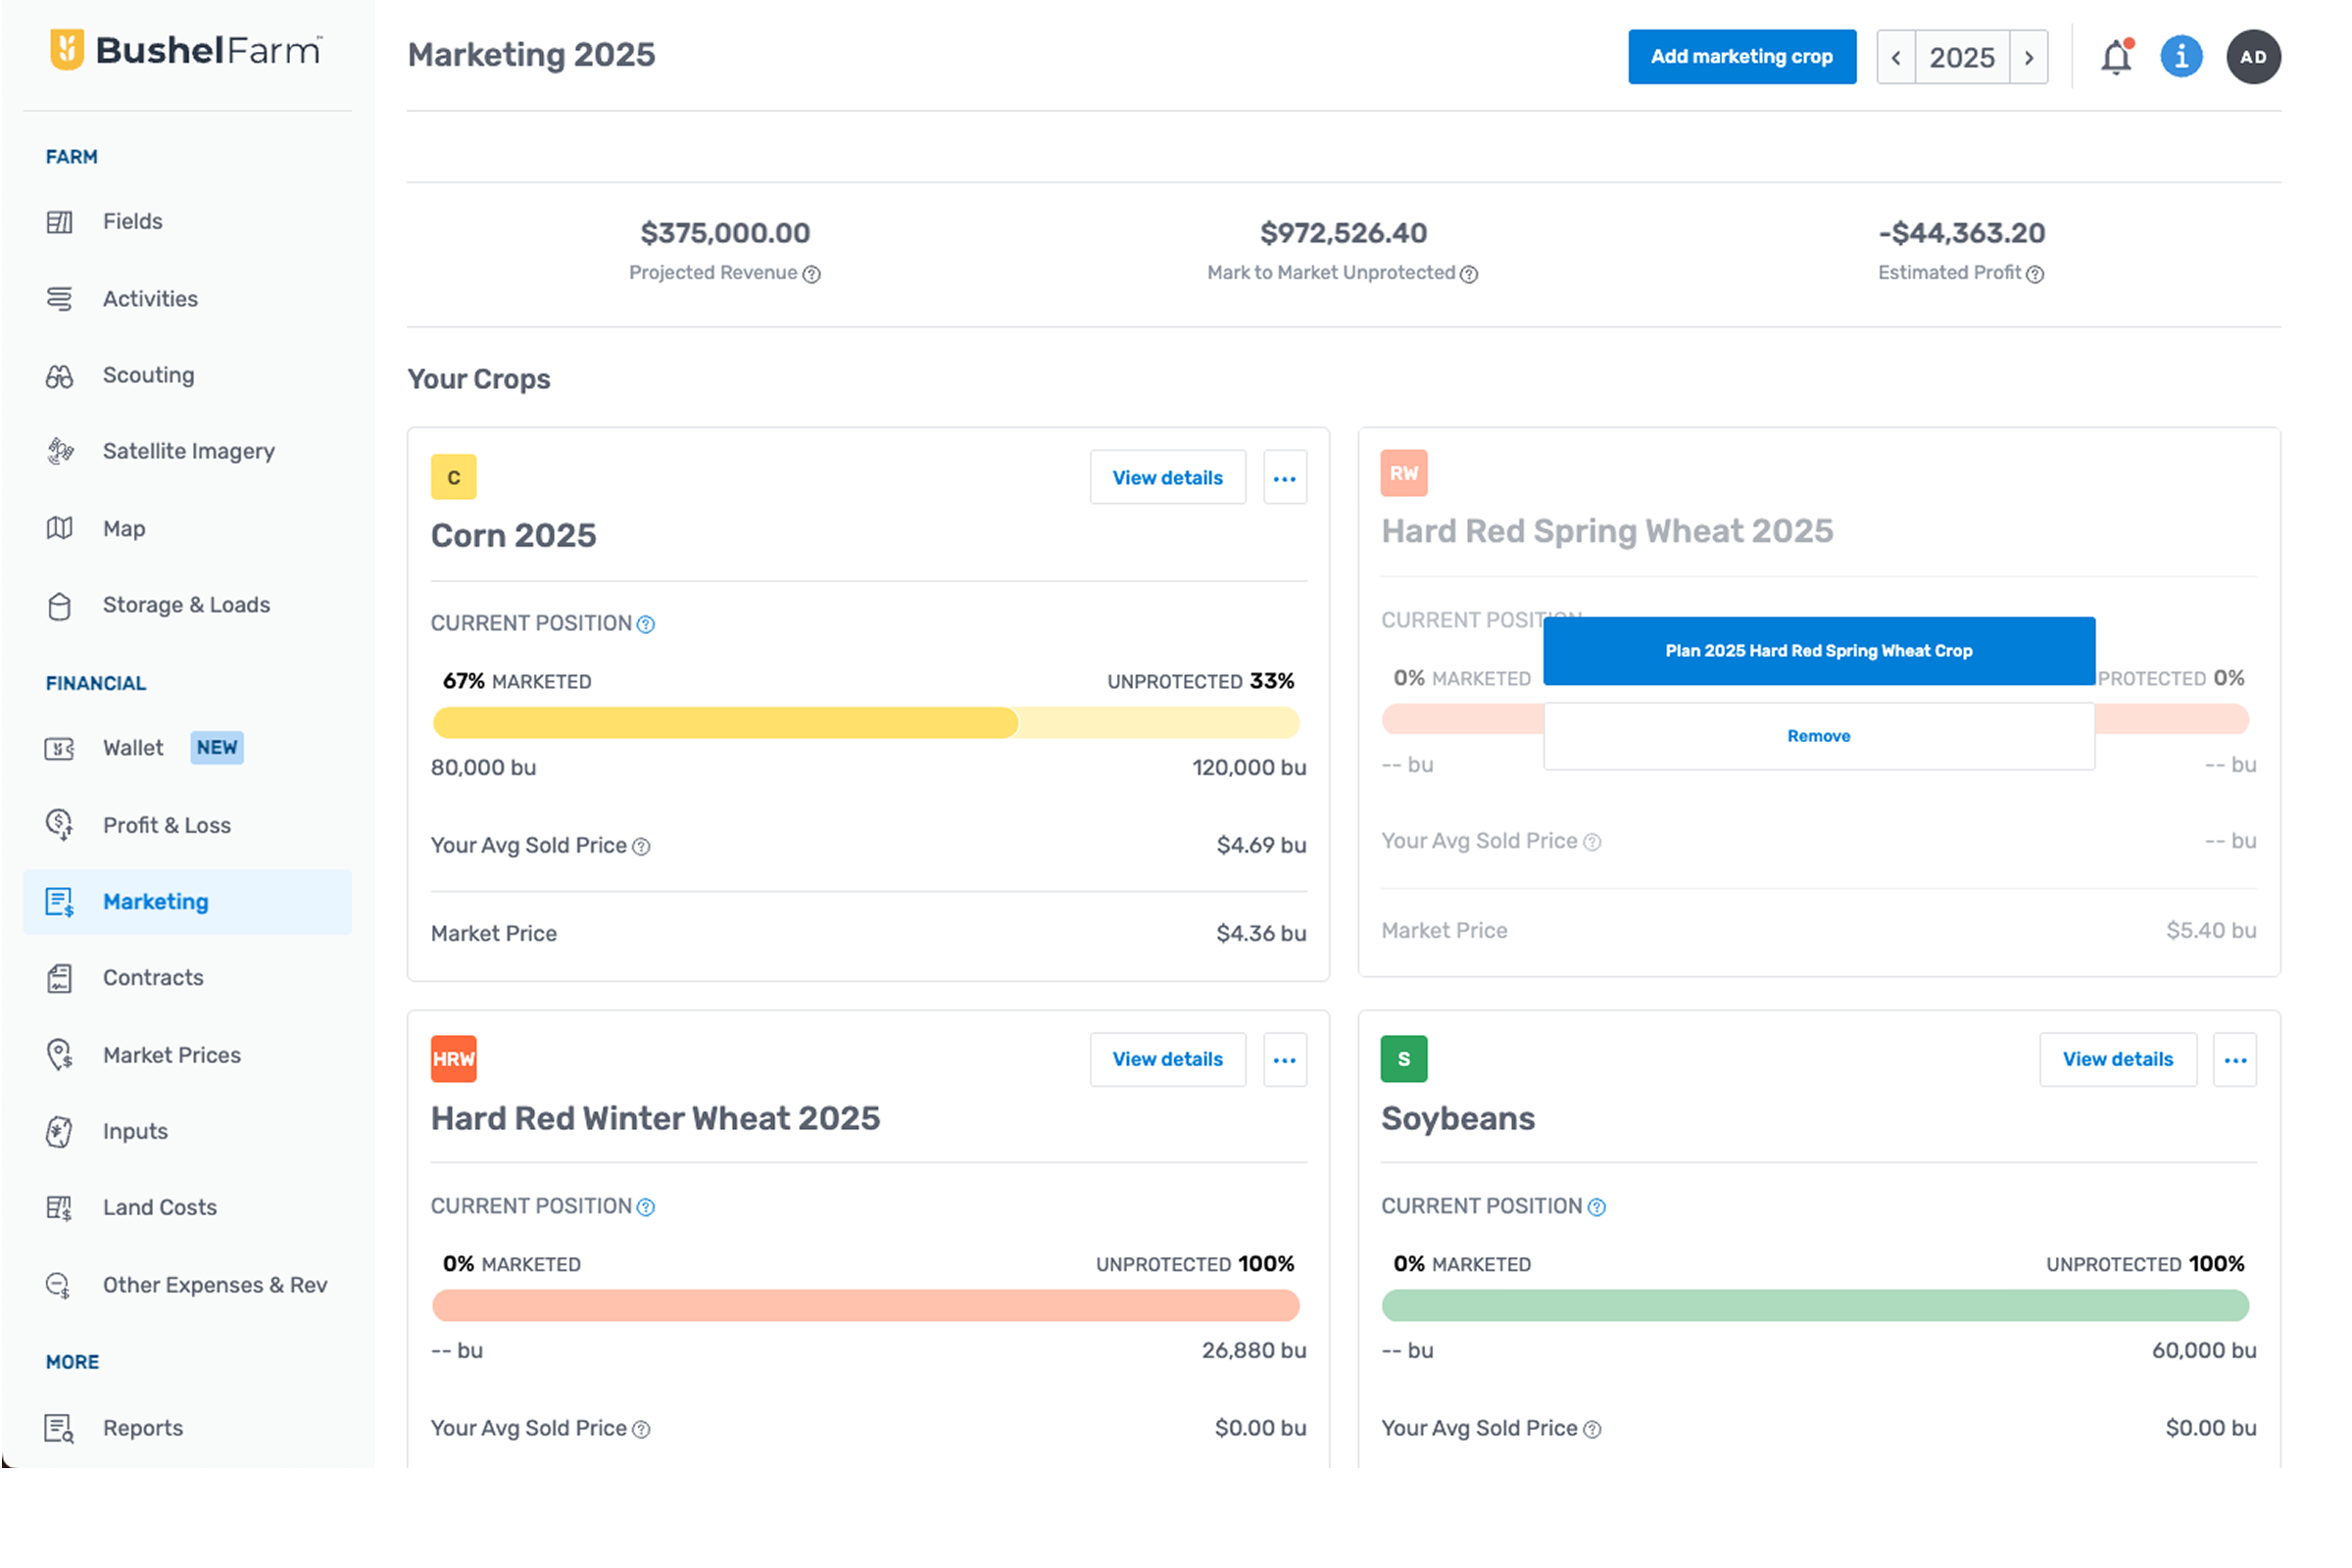
Task: Open Soybeans three-dot options menu
Action: (x=2235, y=1060)
